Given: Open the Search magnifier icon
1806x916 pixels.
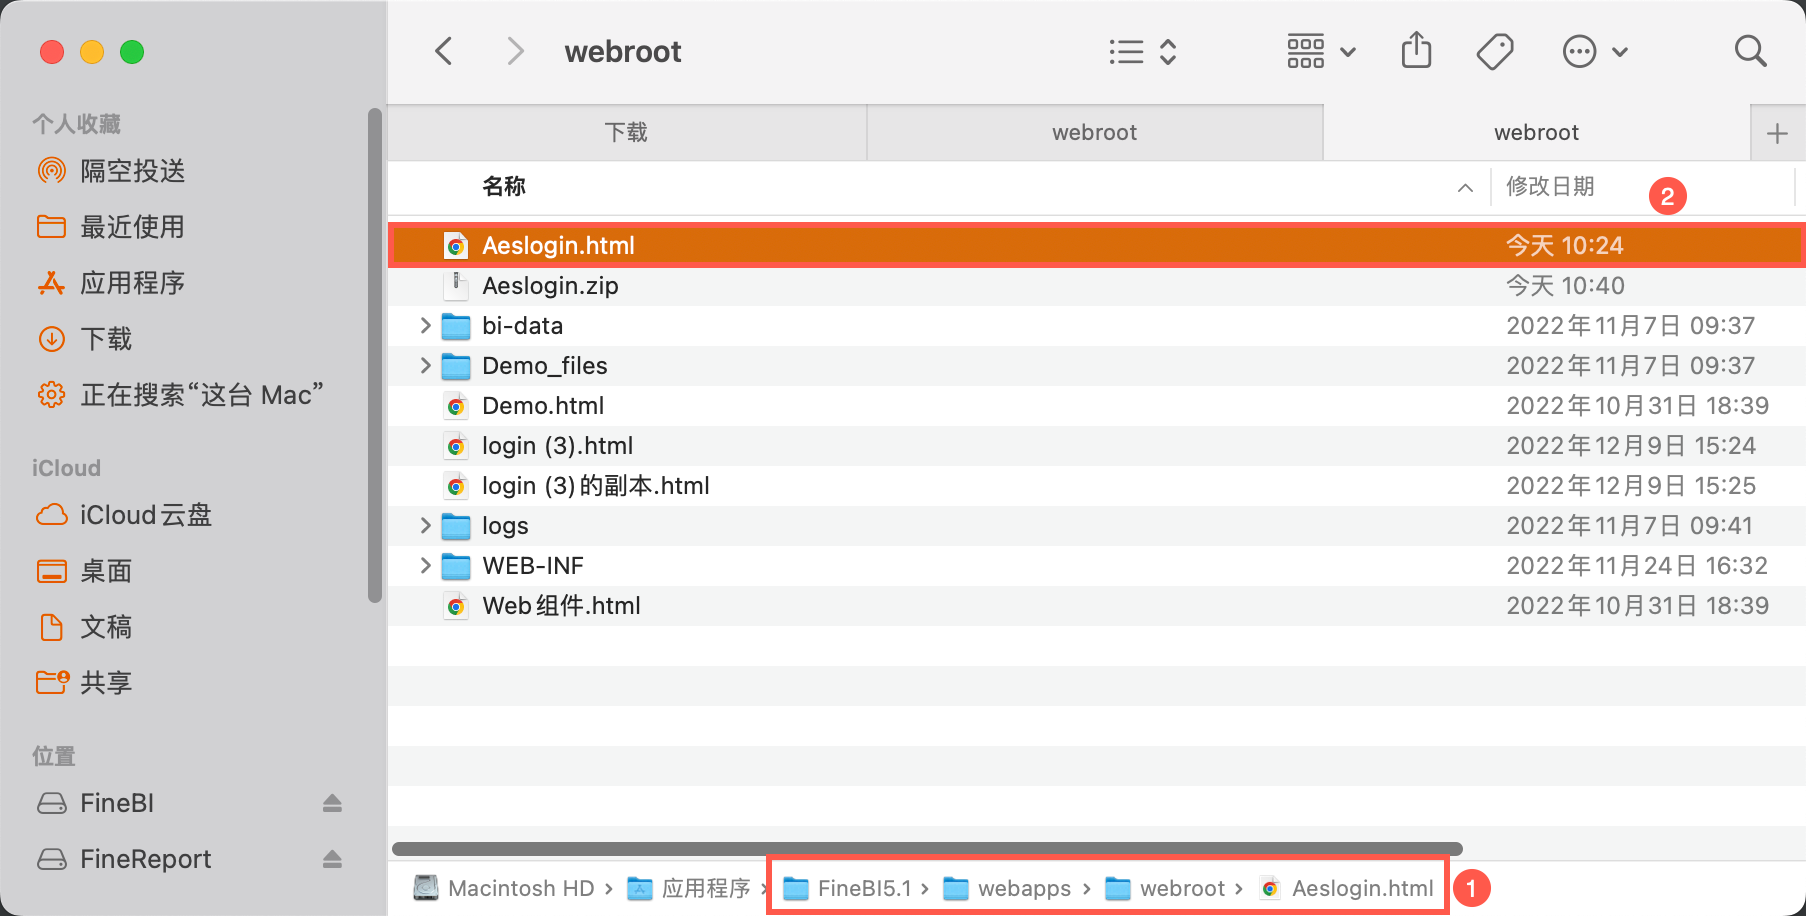Looking at the screenshot, I should tap(1750, 51).
